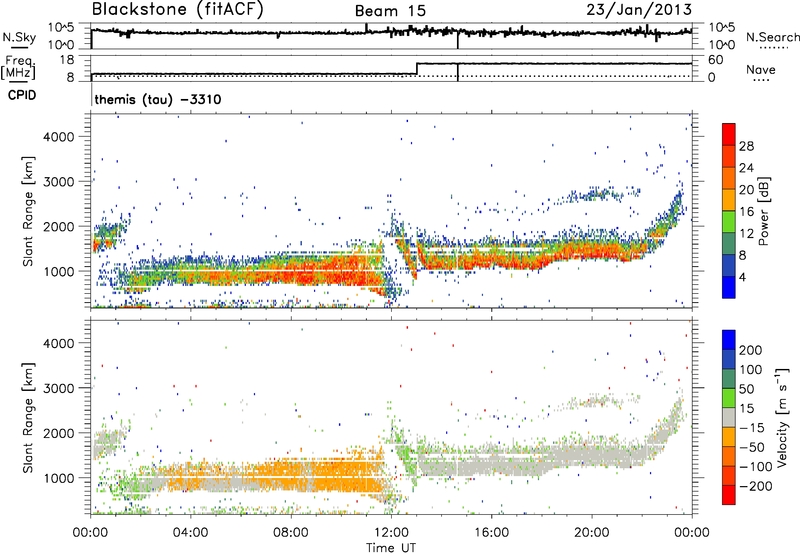
Task: Click the 4 value on the power colorbar
Action: click(x=743, y=278)
